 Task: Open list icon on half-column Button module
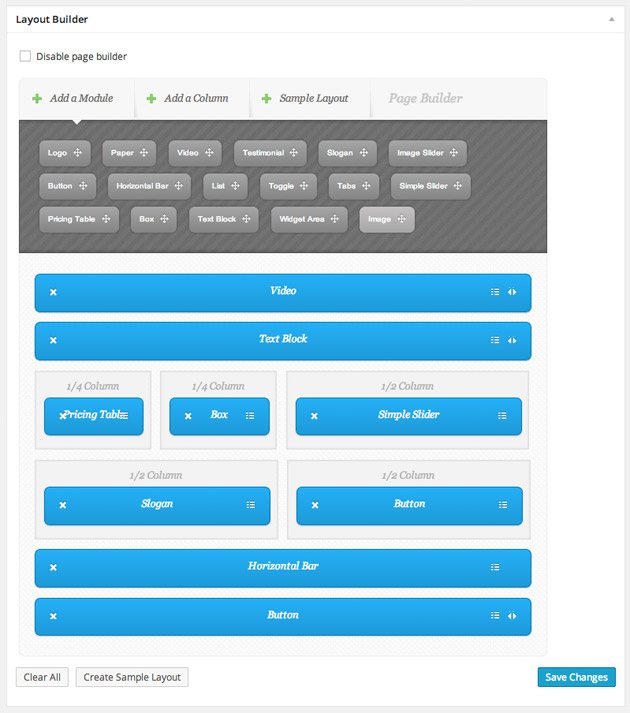(x=503, y=505)
